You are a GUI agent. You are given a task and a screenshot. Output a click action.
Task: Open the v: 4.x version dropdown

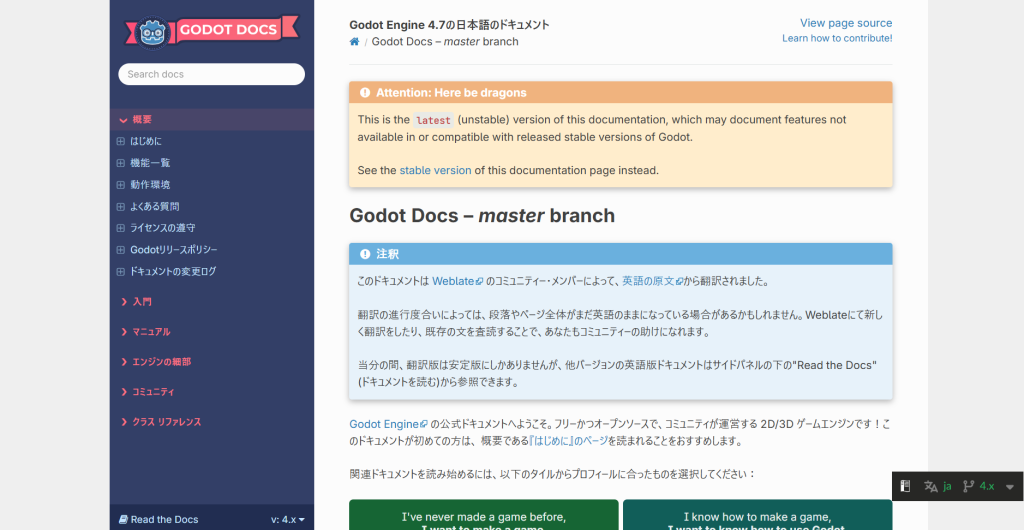(x=288, y=520)
